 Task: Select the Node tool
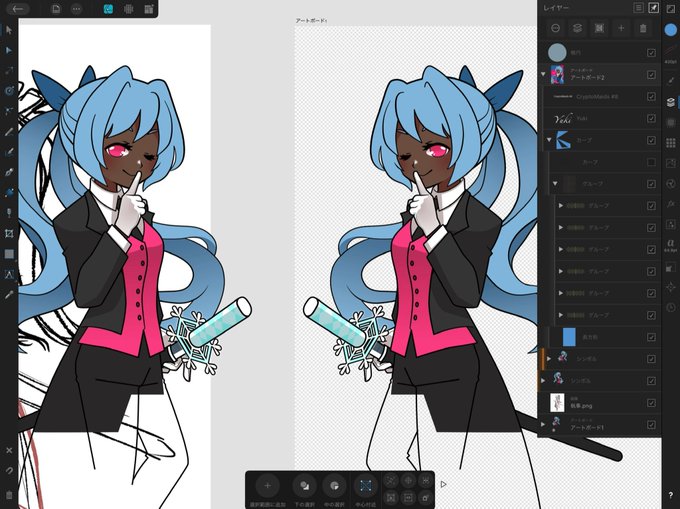coord(9,50)
